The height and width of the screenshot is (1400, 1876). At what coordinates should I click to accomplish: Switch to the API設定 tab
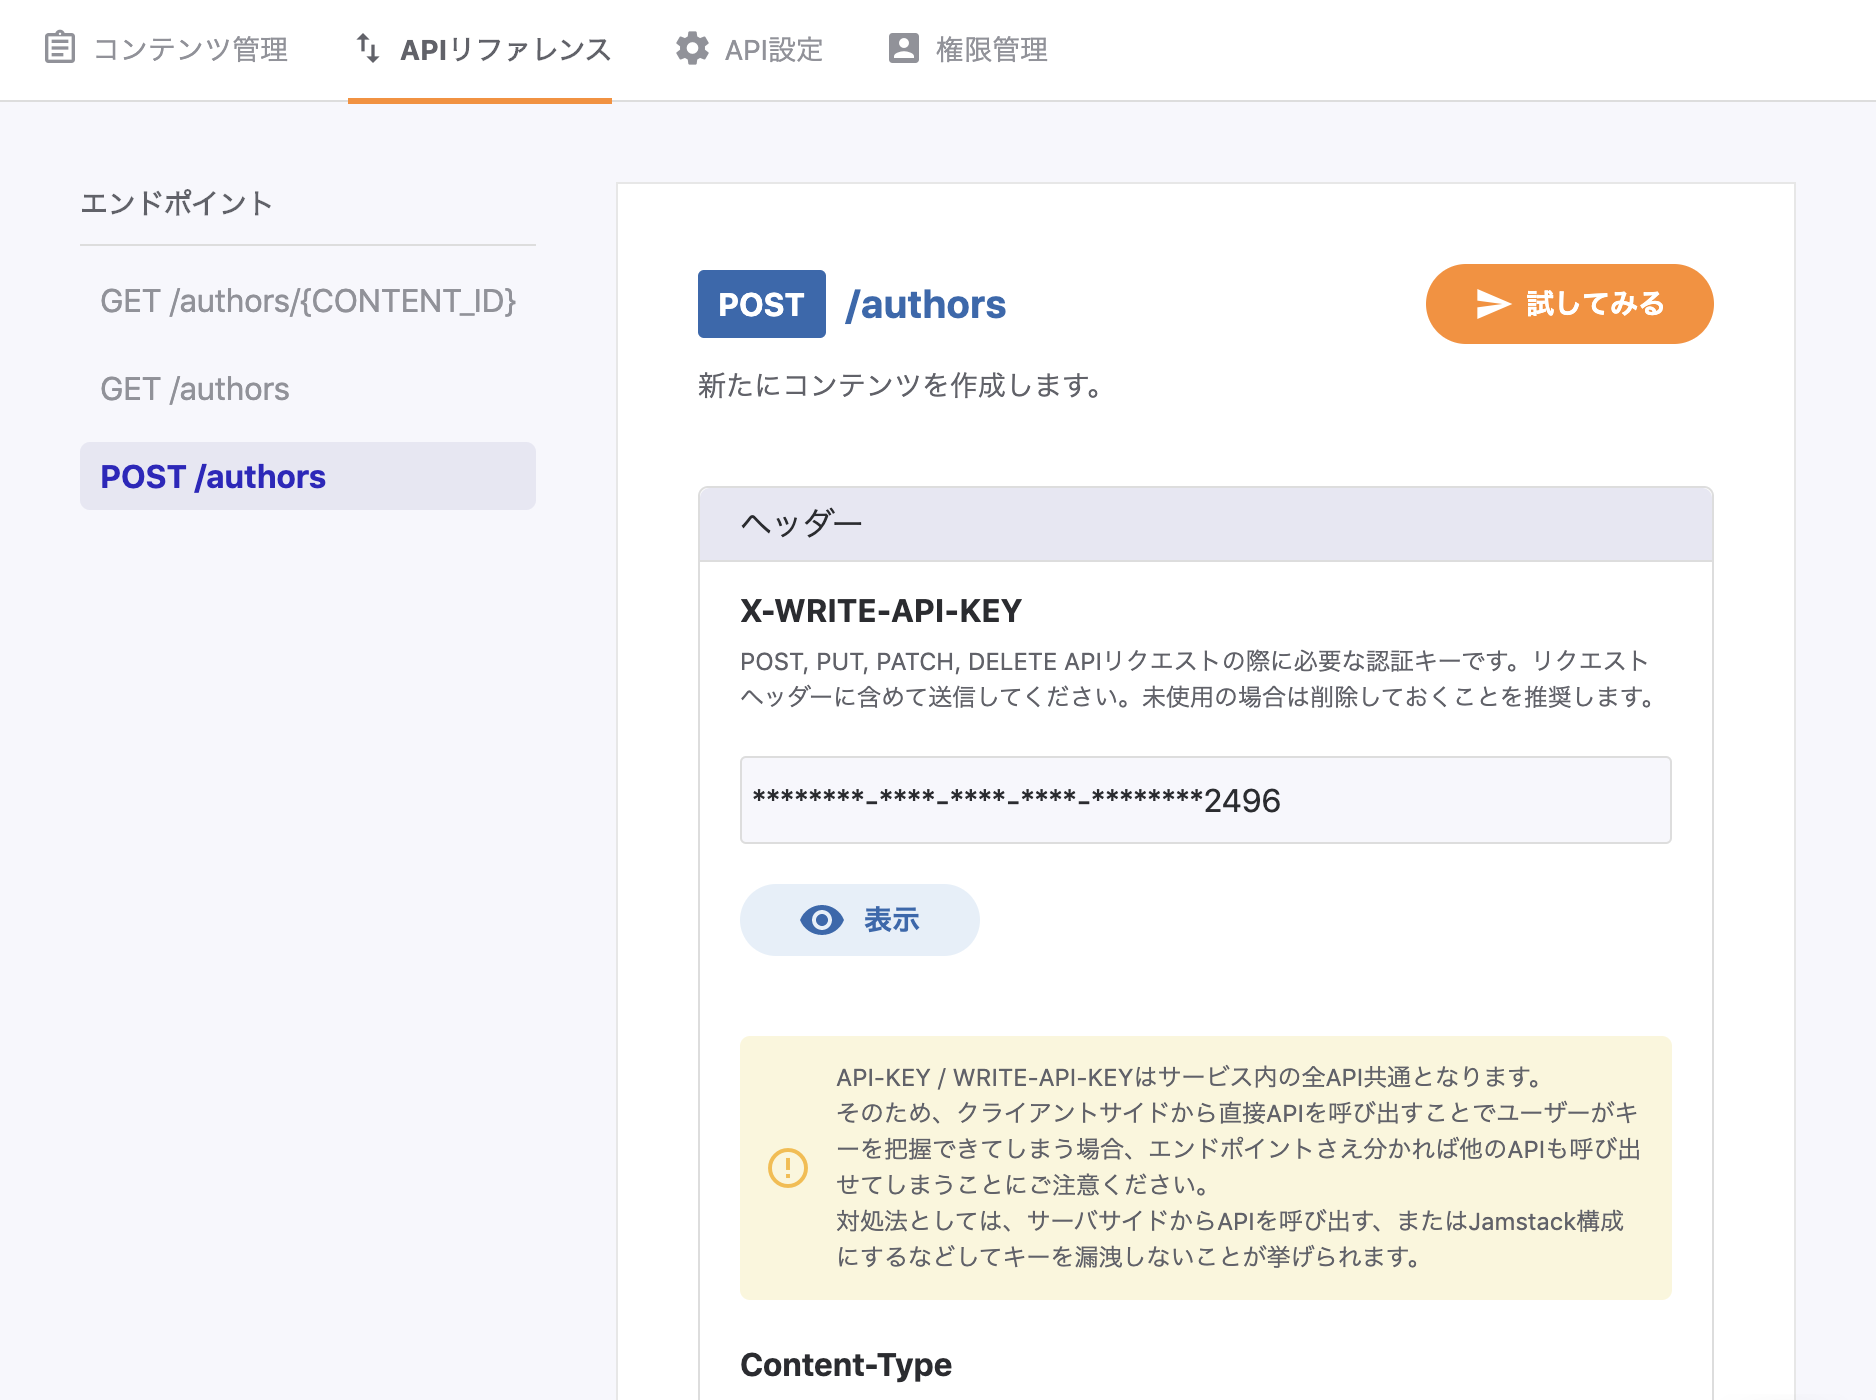coord(773,49)
